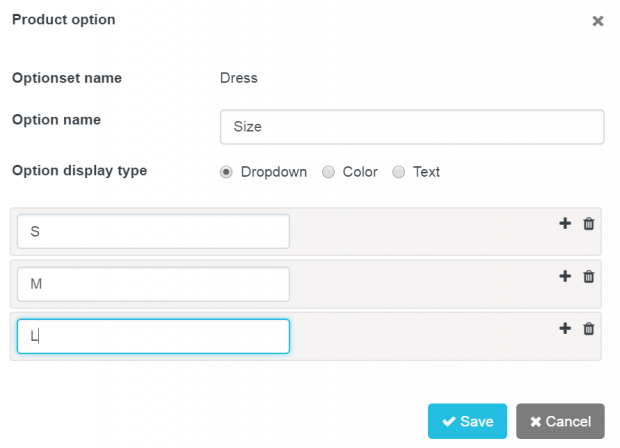Add a new value after the L row
620x448 pixels.
pyautogui.click(x=565, y=328)
